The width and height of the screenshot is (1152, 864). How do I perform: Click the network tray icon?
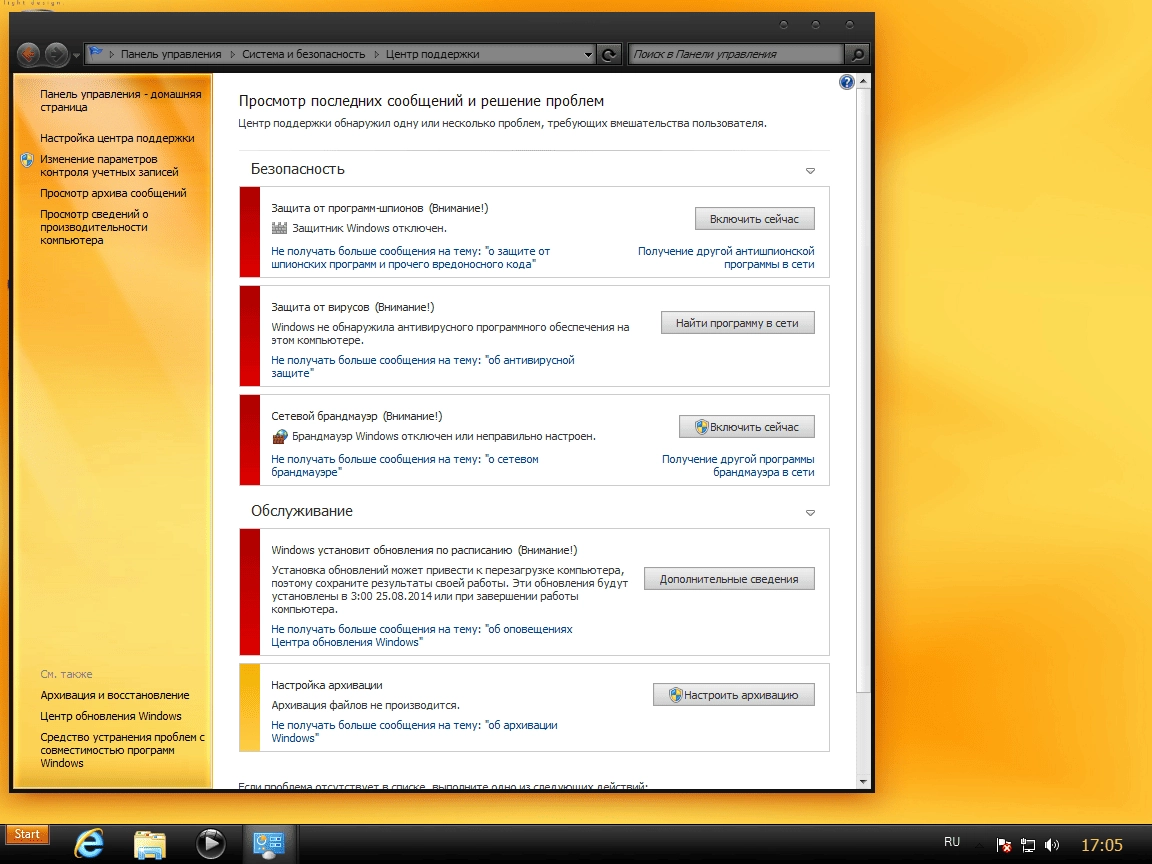[x=1028, y=846]
